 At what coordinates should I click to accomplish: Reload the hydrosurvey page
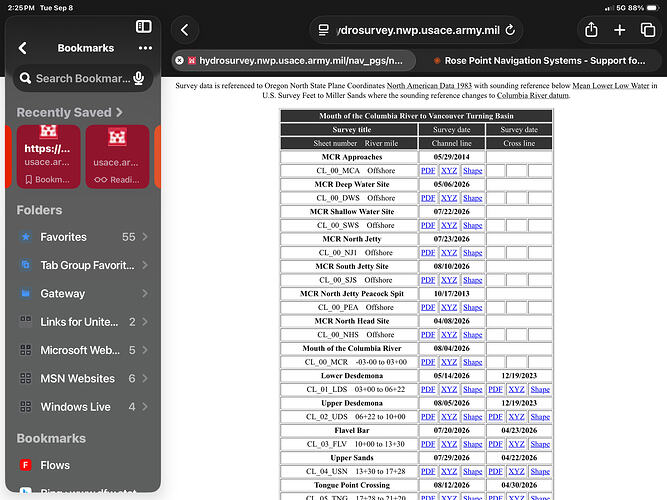510,30
